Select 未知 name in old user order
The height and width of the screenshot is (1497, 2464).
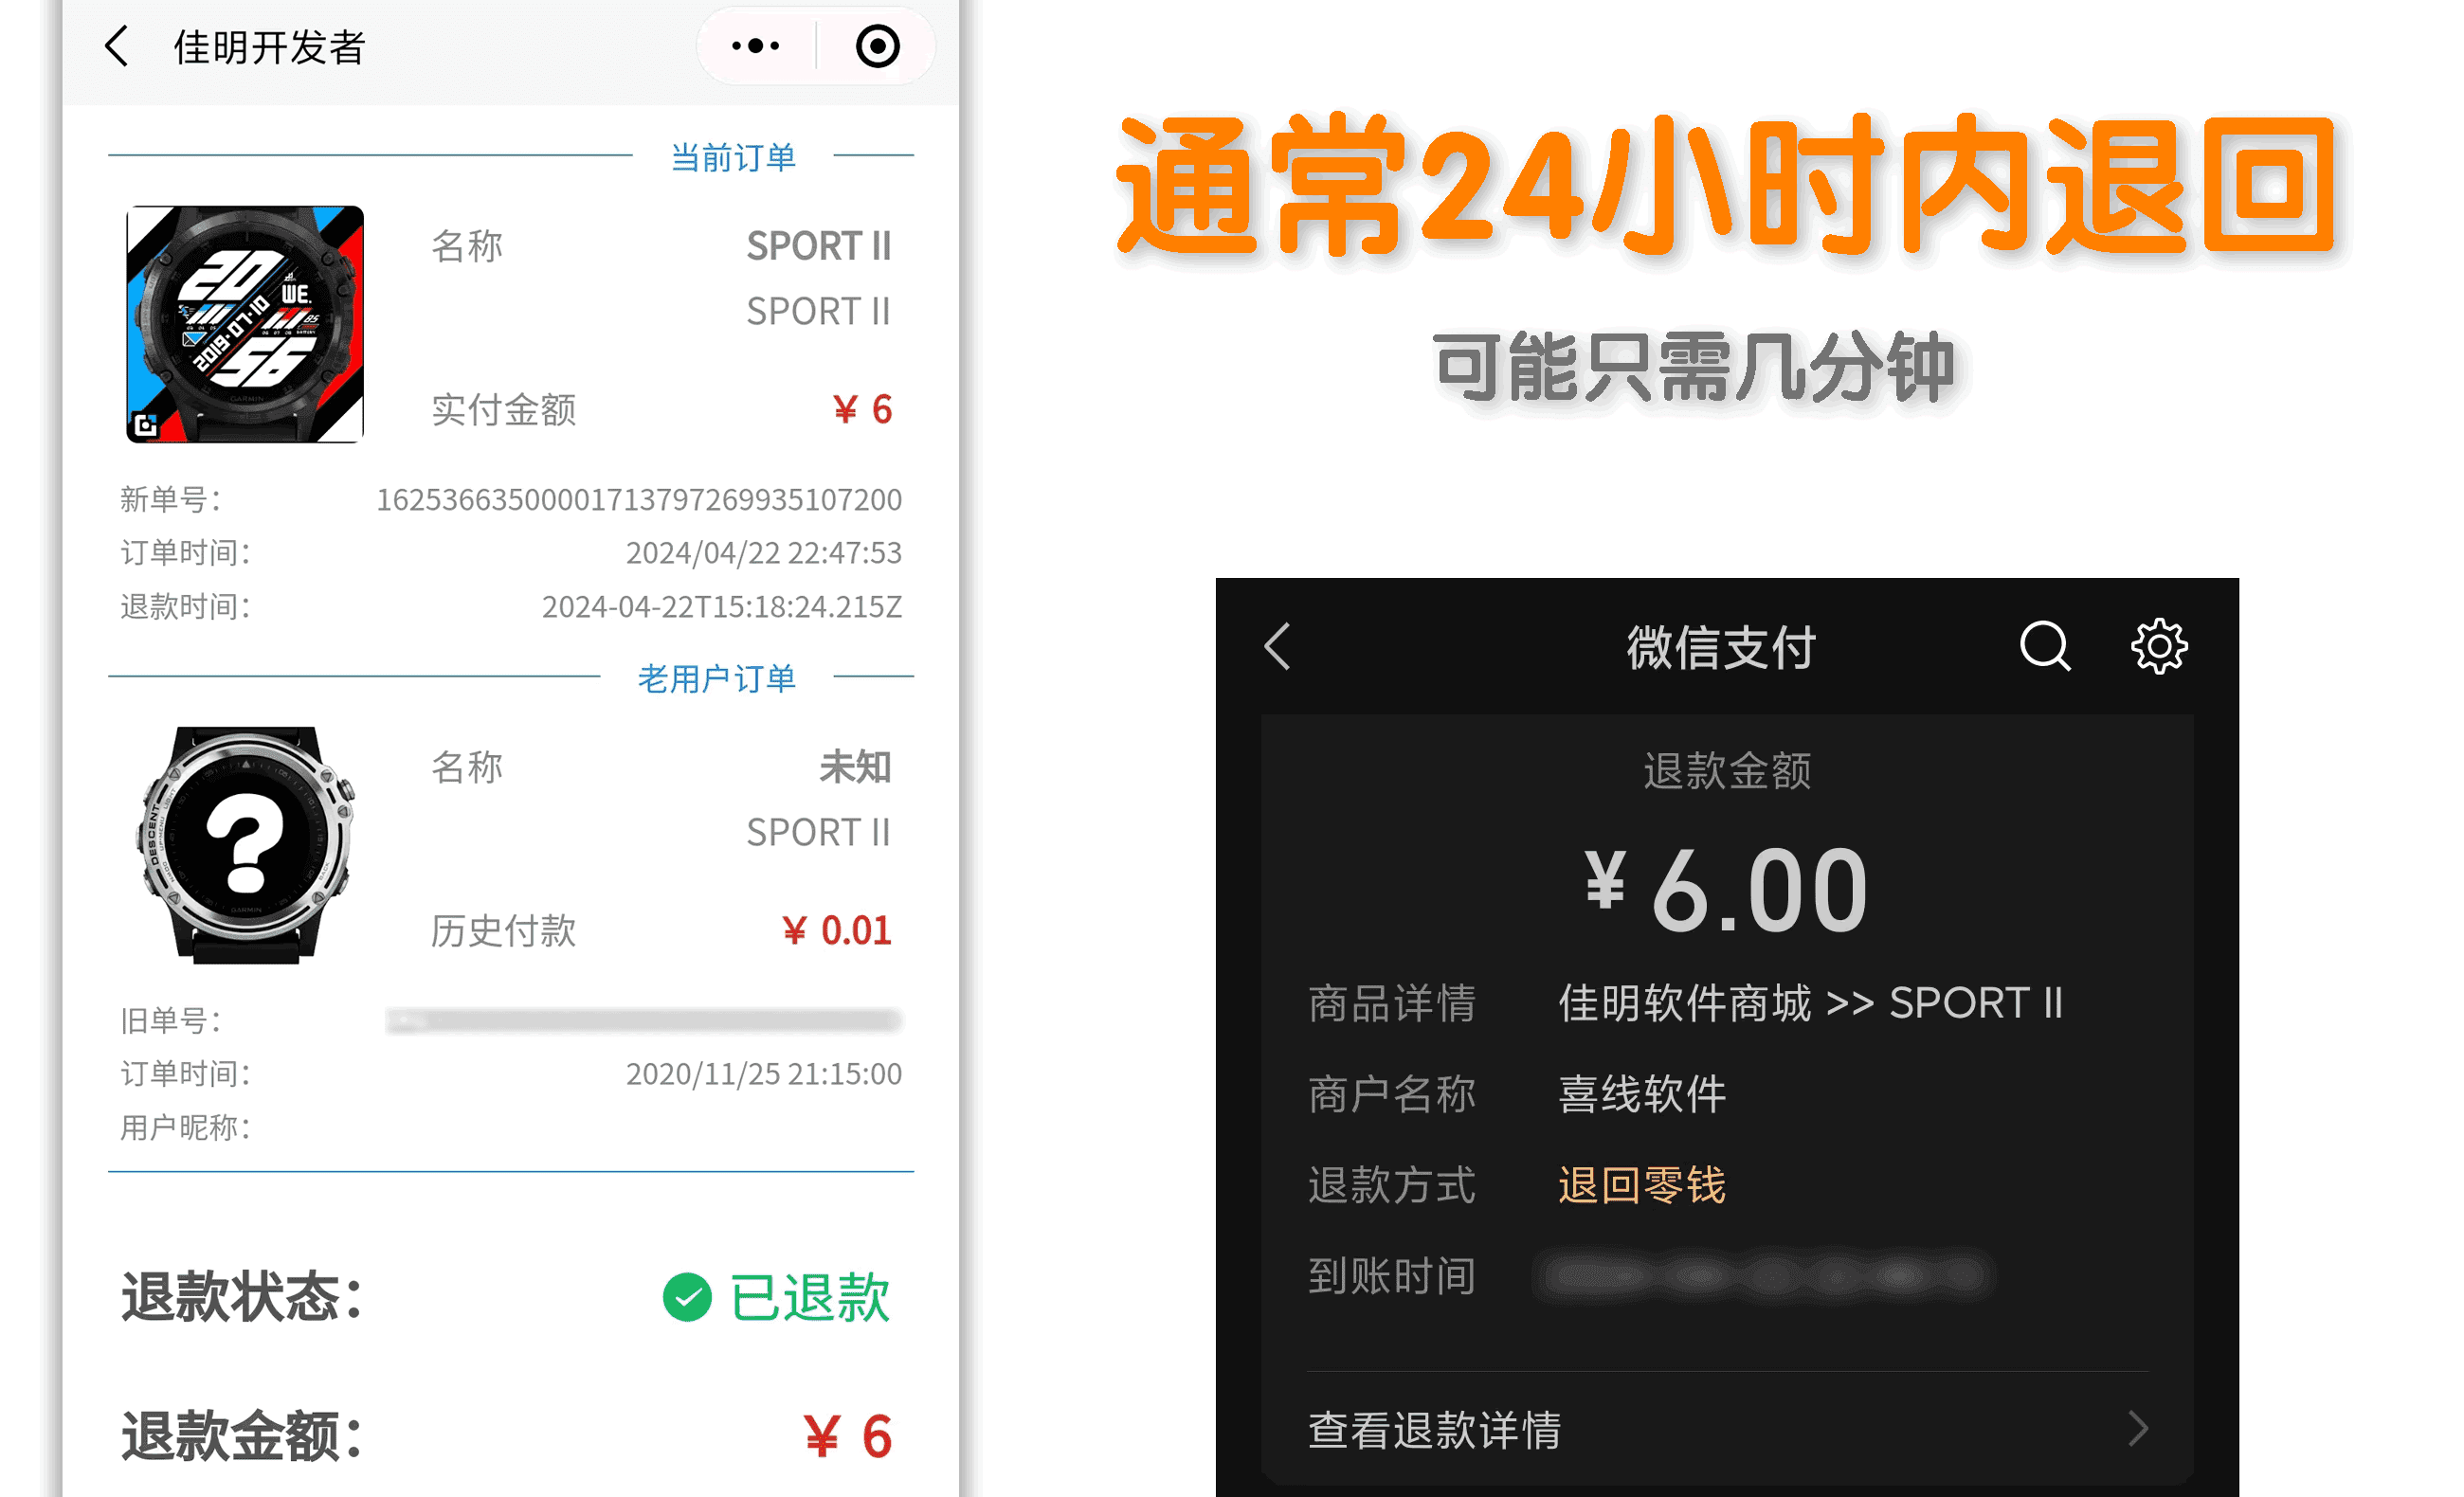coord(855,767)
